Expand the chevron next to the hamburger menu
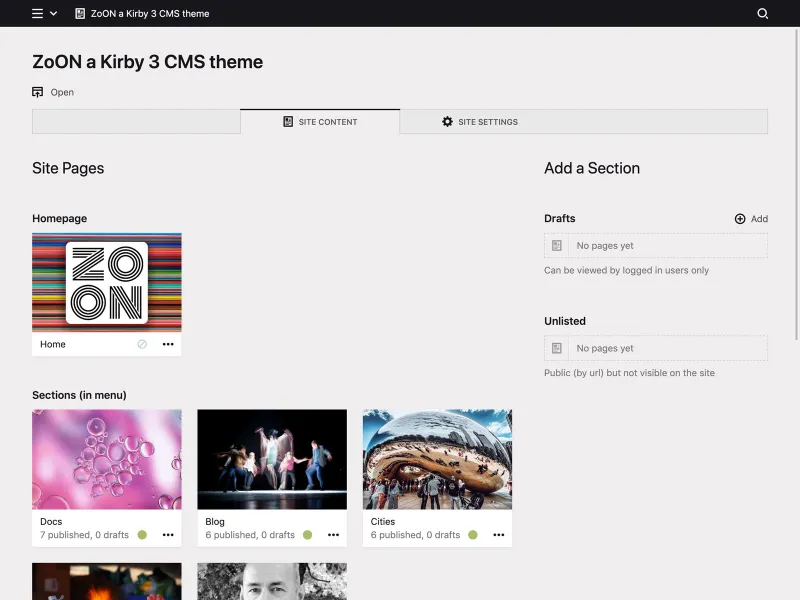Image resolution: width=800 pixels, height=600 pixels. click(x=52, y=14)
